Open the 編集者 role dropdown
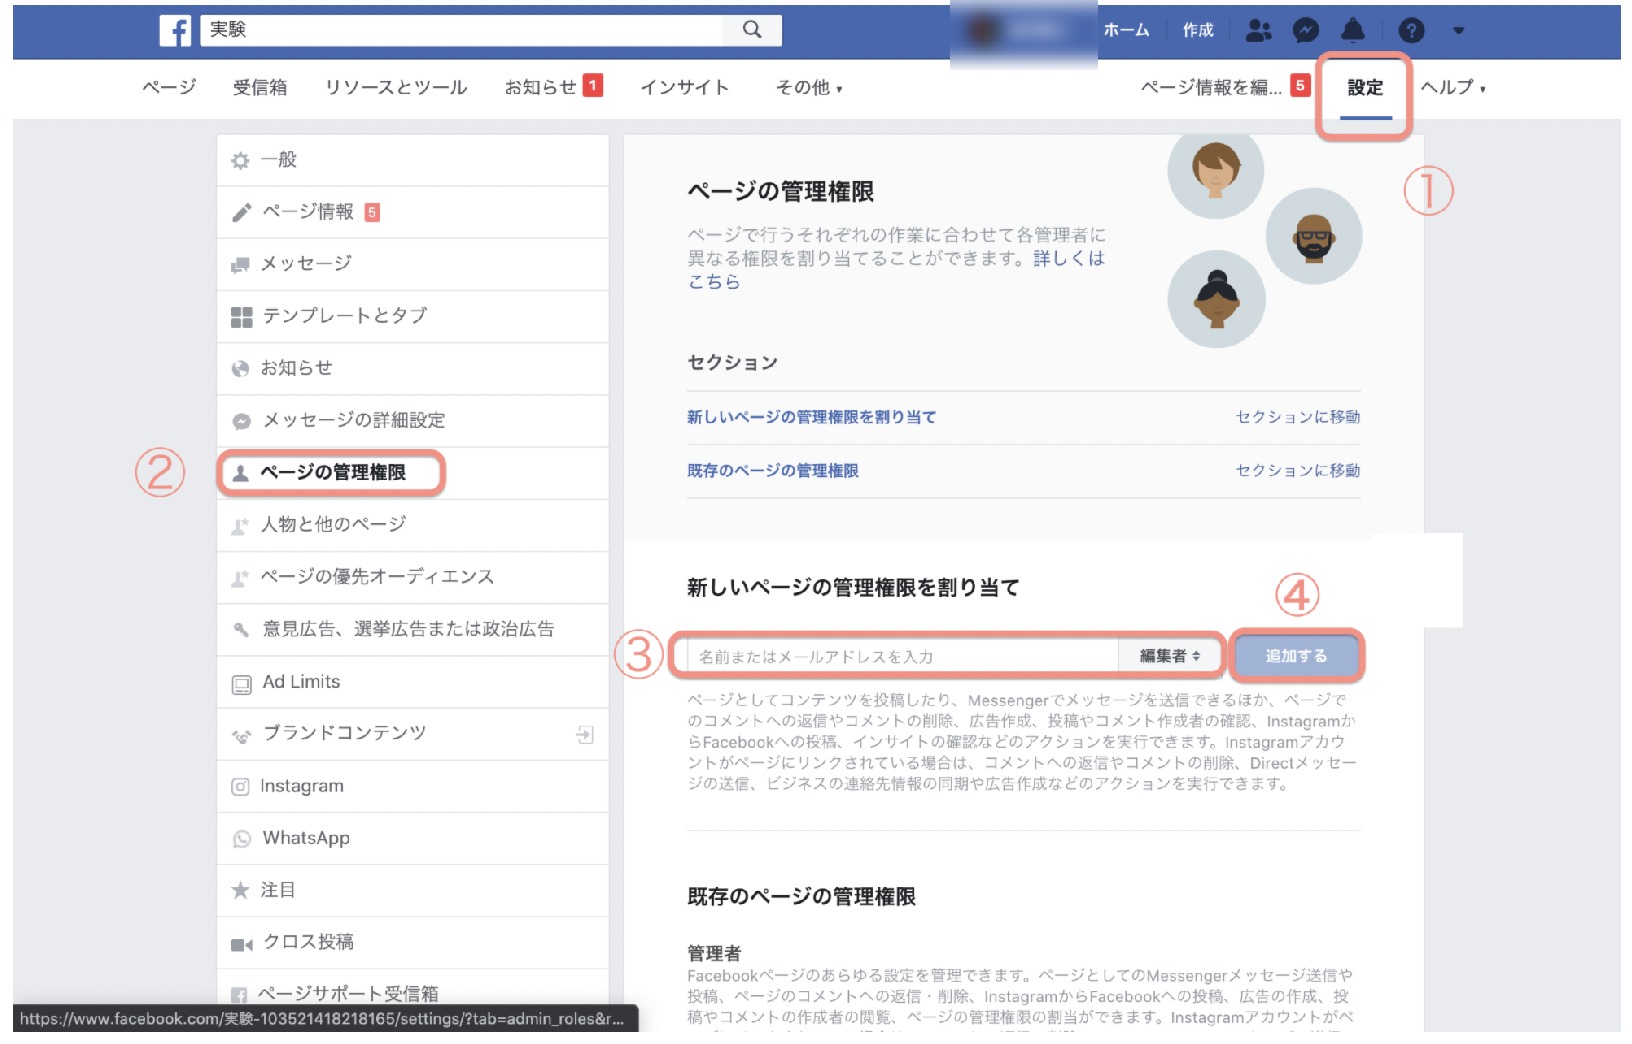The height and width of the screenshot is (1044, 1632). pos(1169,656)
